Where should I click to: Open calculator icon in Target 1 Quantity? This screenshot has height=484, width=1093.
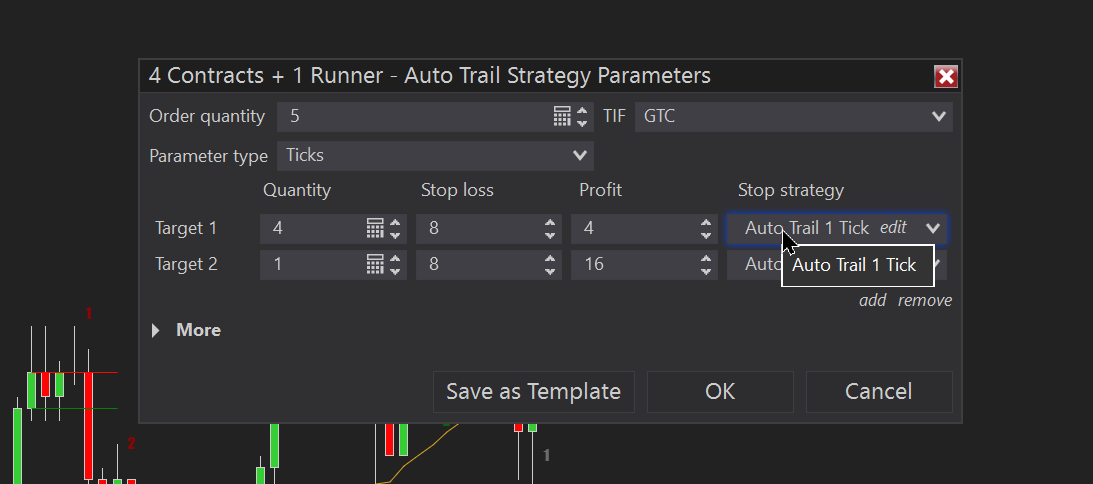click(375, 229)
